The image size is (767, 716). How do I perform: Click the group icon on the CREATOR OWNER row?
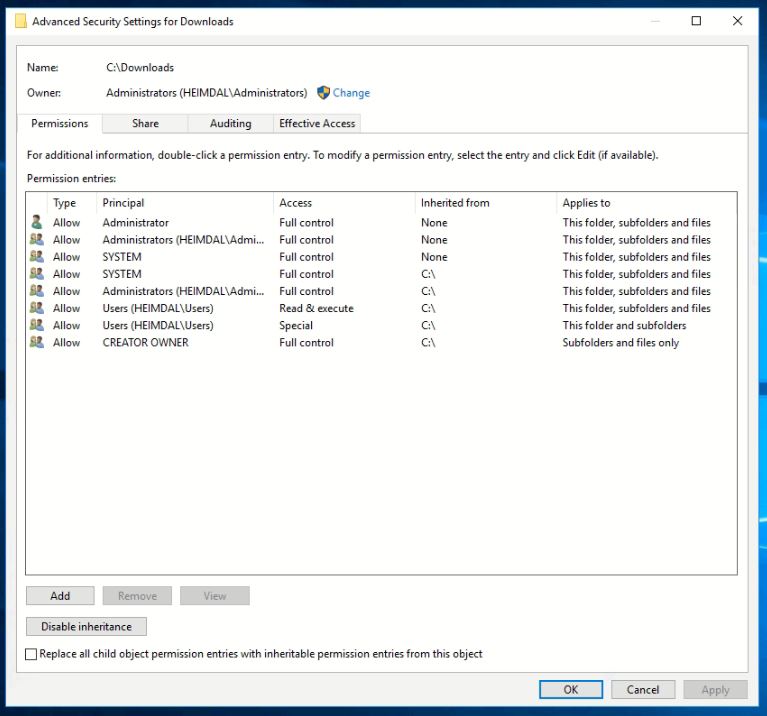37,342
